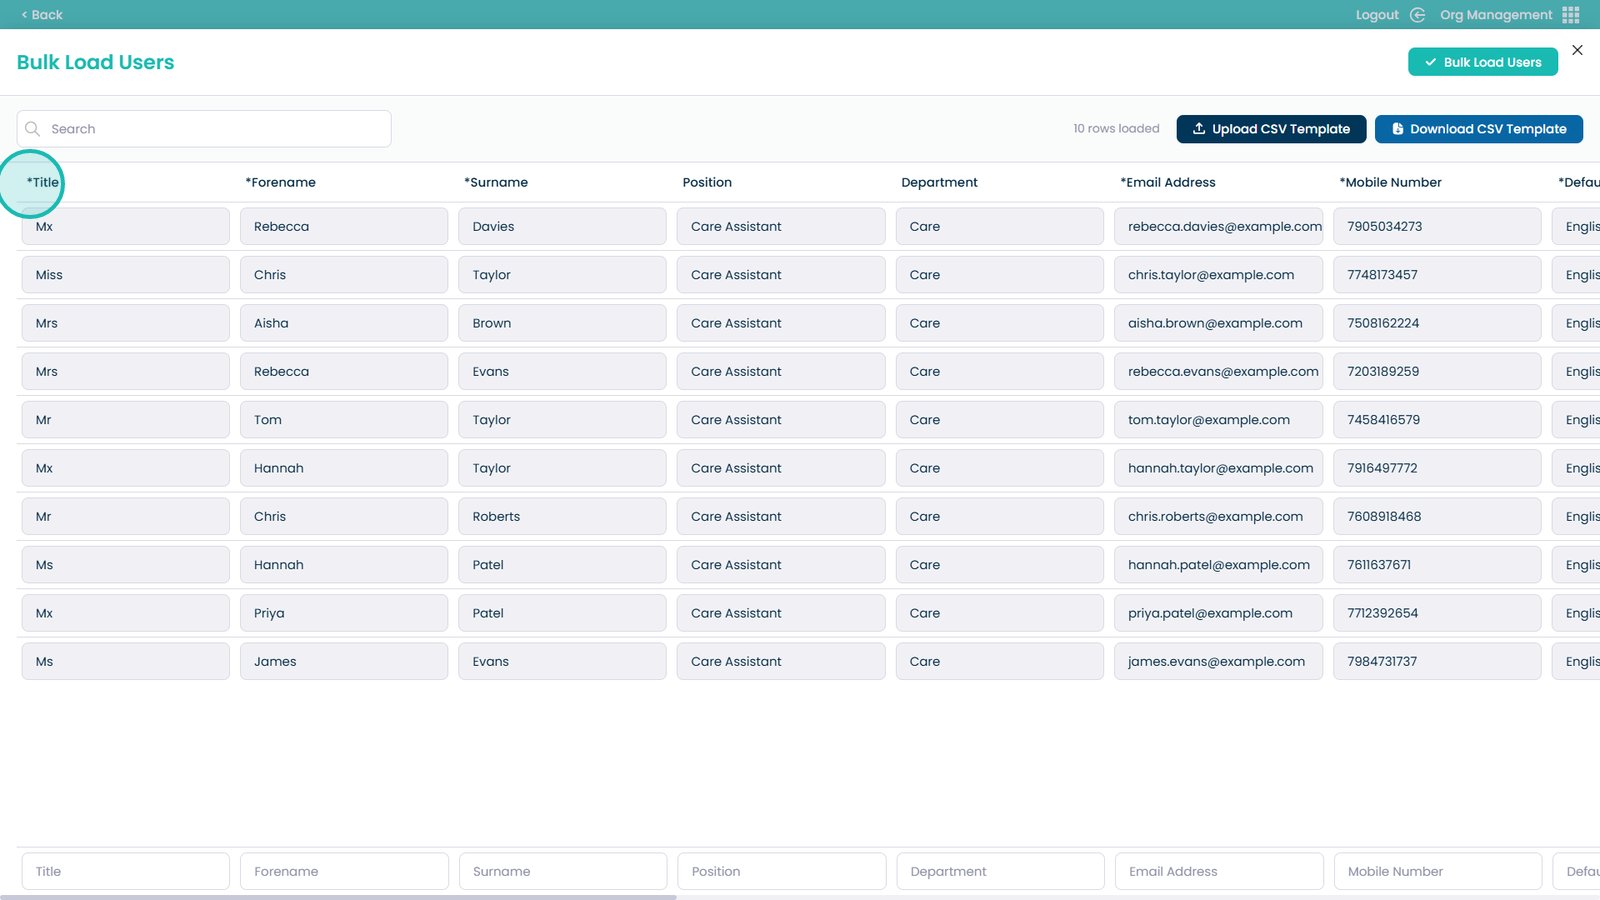1600x900 pixels.
Task: Click the search magnifier icon
Action: click(33, 129)
